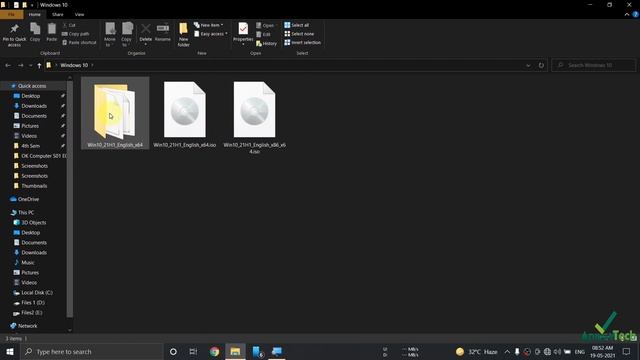640x360 pixels.
Task: Select Network in navigation pane
Action: [27, 326]
